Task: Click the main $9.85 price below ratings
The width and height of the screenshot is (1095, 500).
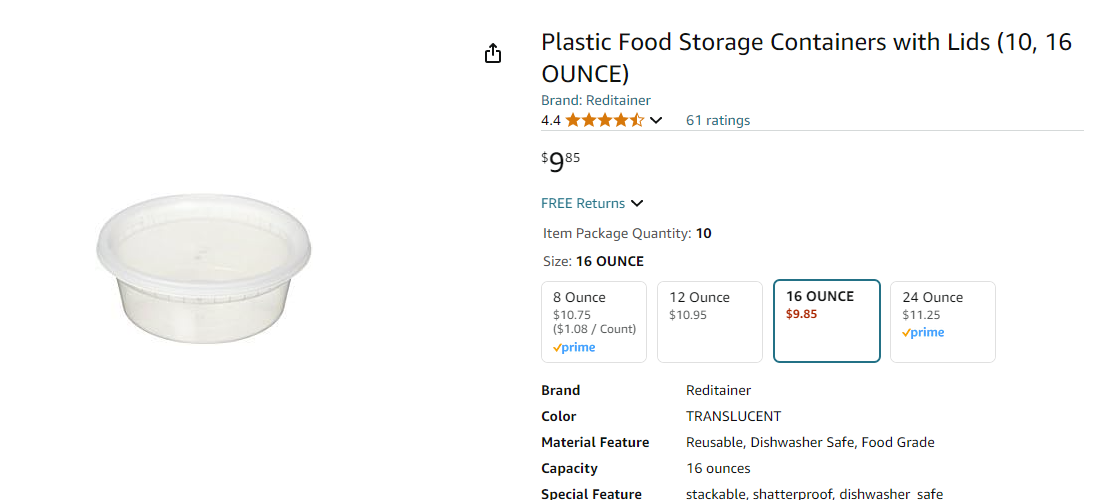Action: (x=561, y=162)
